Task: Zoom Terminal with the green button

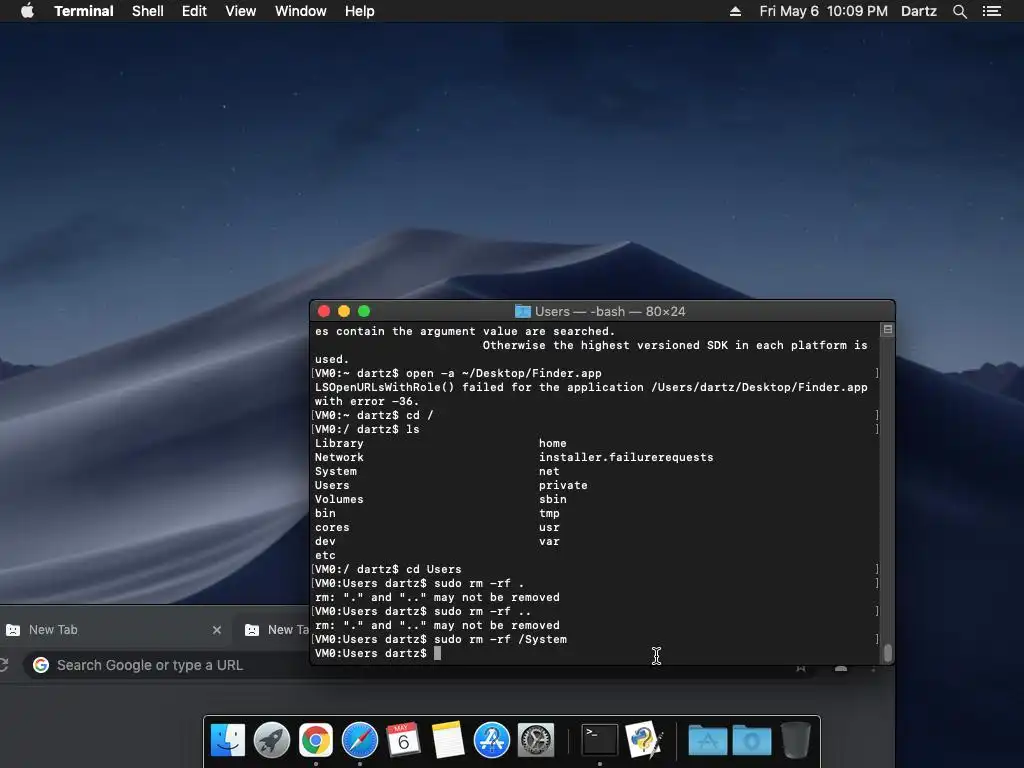Action: (x=364, y=311)
